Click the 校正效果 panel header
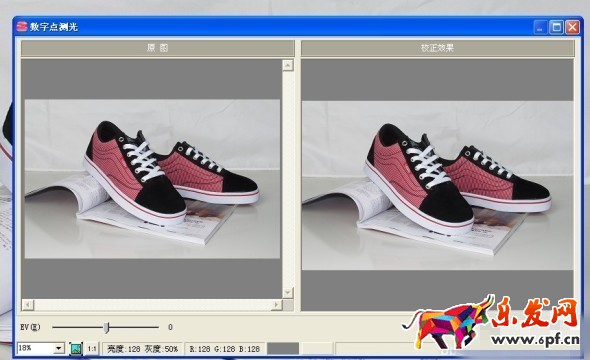Image resolution: width=590 pixels, height=360 pixels. (x=438, y=48)
